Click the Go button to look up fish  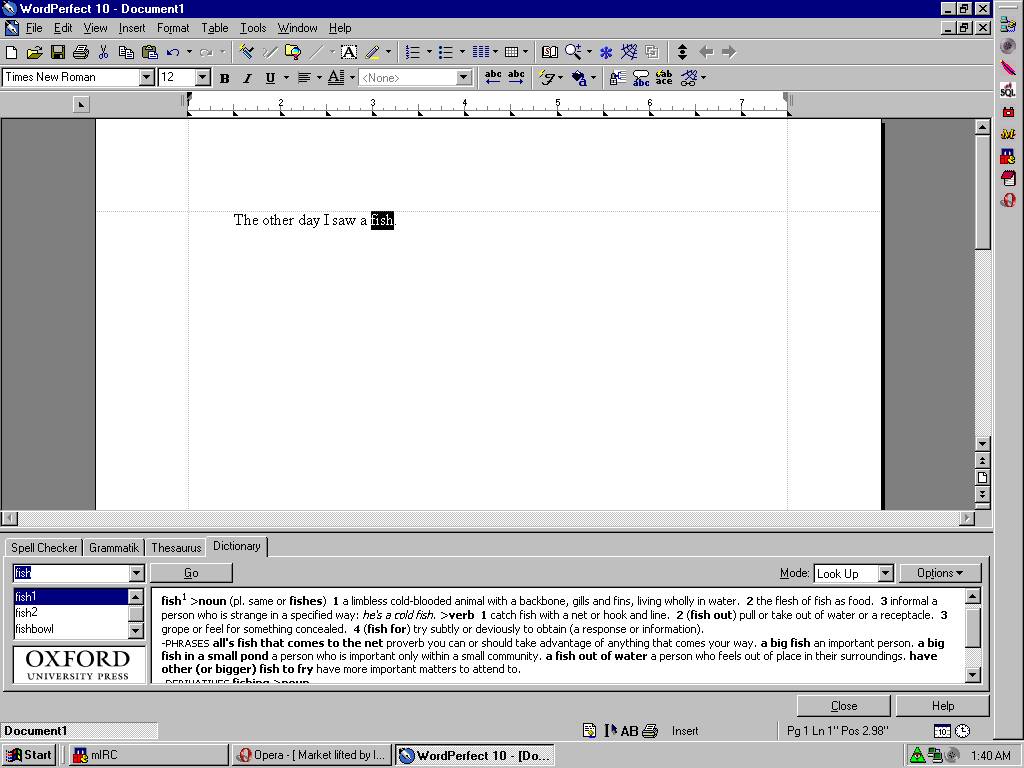pos(191,573)
